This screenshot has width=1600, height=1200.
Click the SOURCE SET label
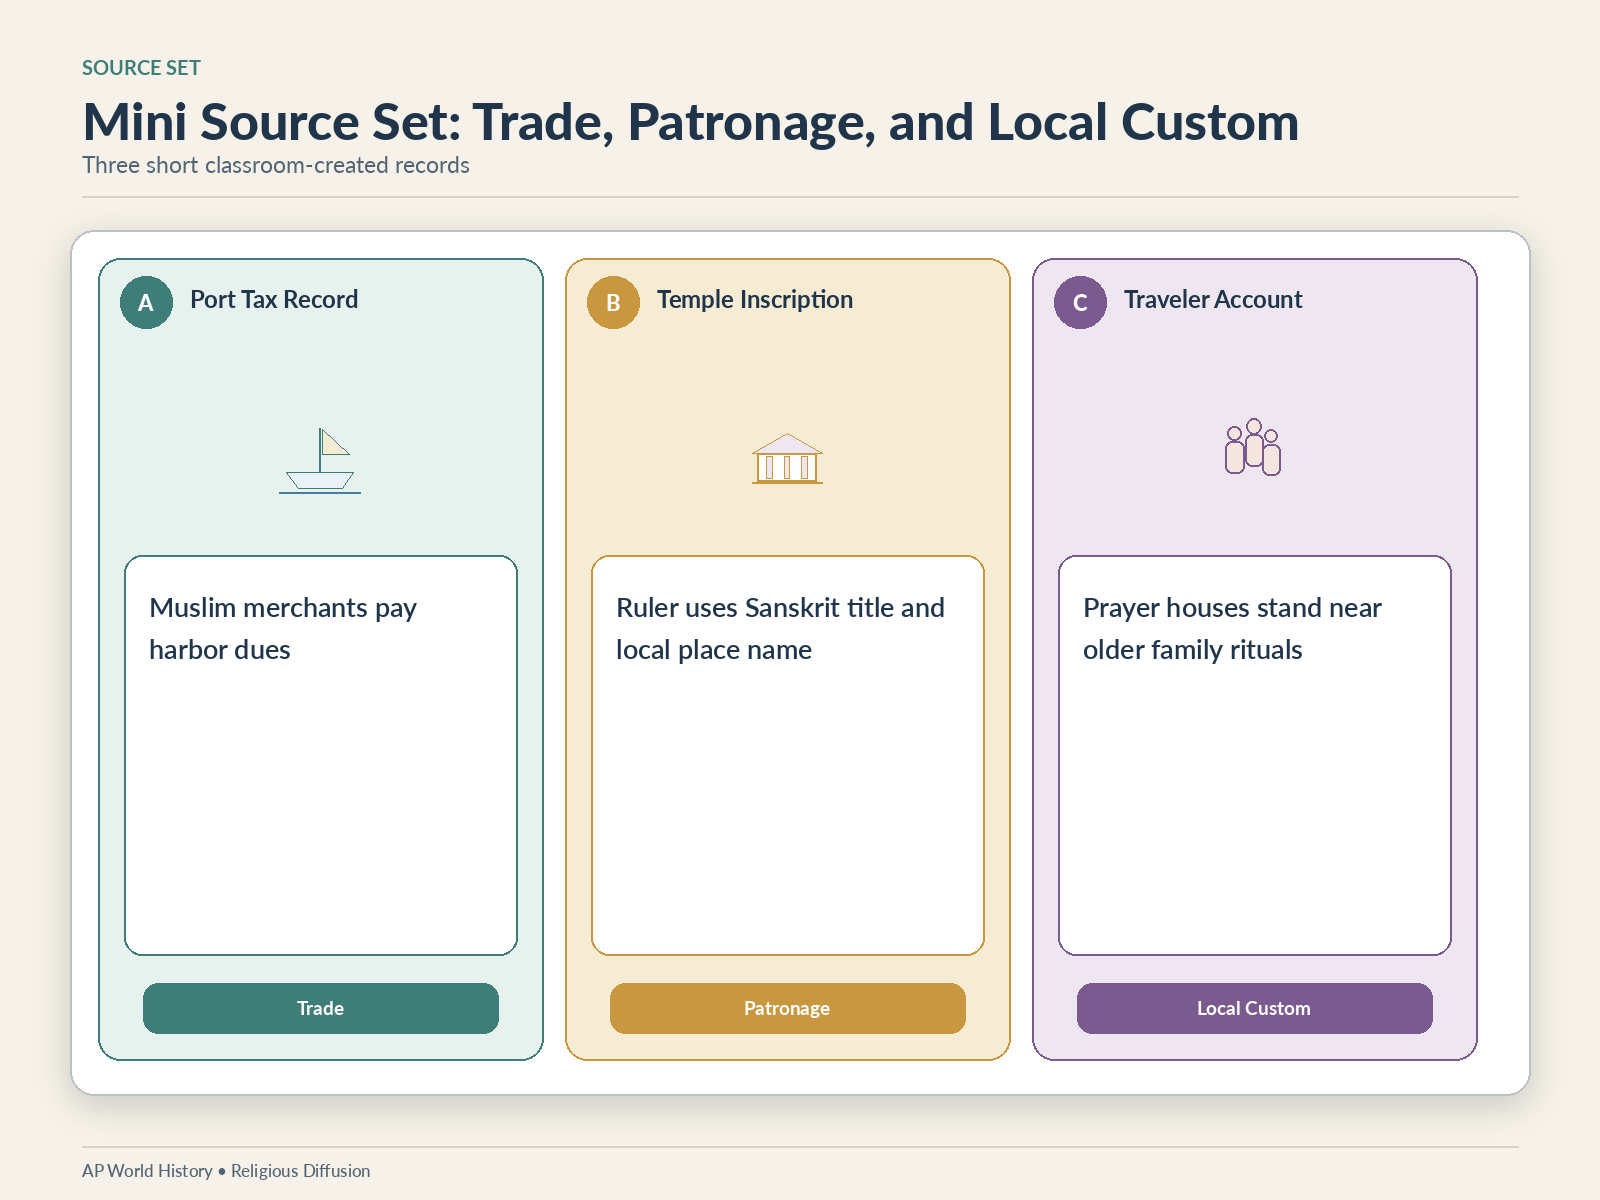[x=141, y=68]
